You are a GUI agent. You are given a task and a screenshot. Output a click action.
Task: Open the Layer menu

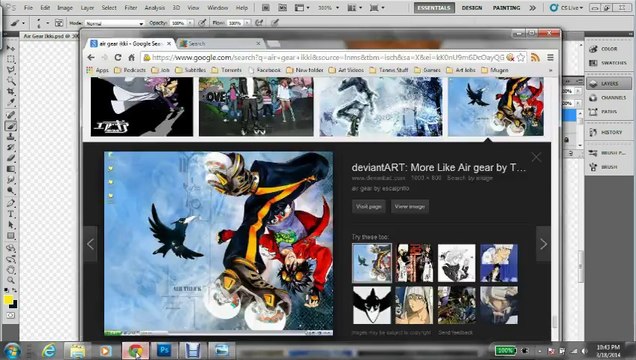[x=87, y=8]
